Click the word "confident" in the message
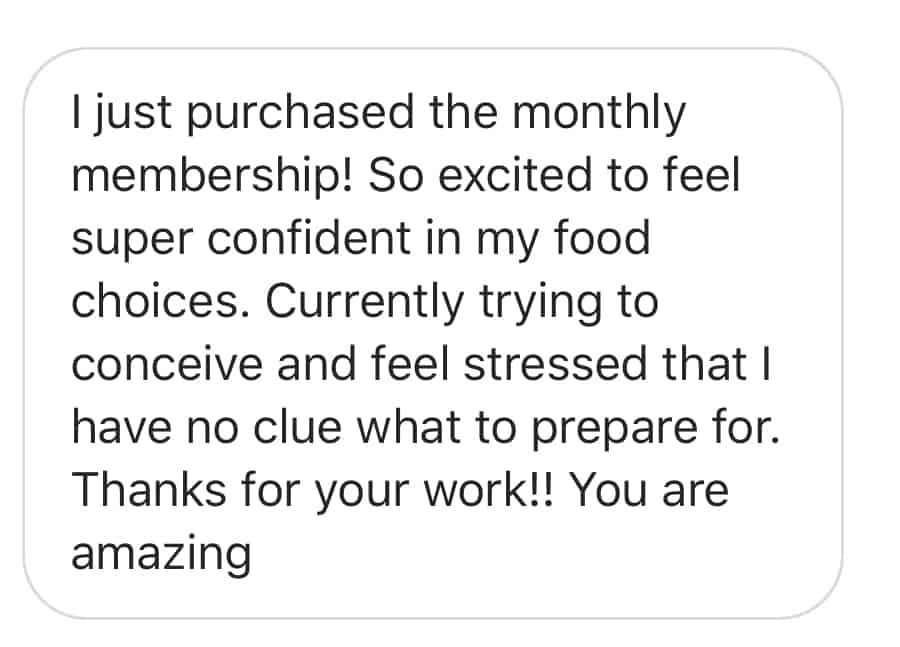This screenshot has height=647, width=900. tap(309, 238)
